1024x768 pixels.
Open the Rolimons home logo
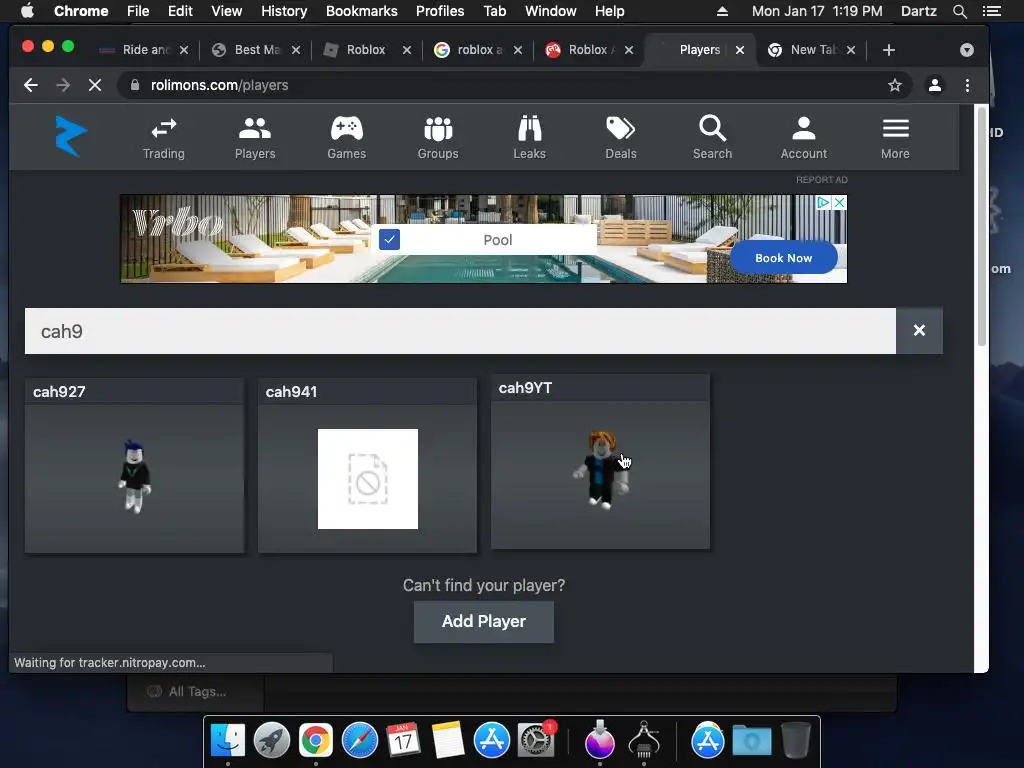click(71, 136)
